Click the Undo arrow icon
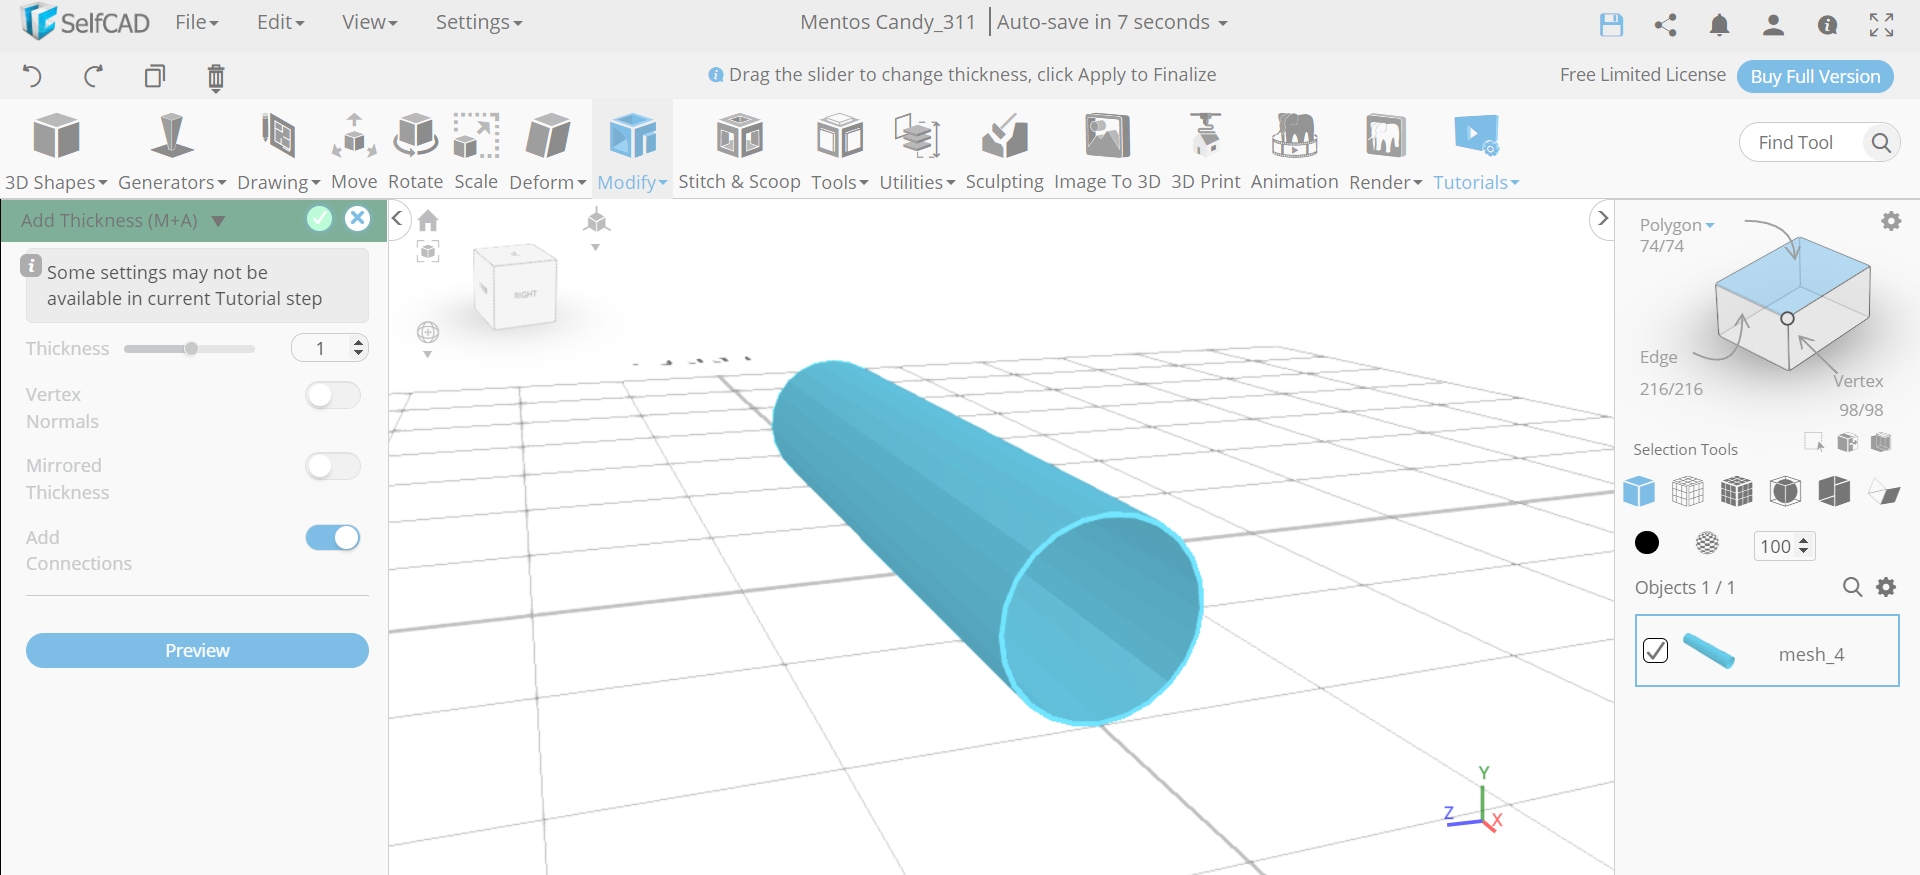Viewport: 1920px width, 875px height. (x=32, y=76)
